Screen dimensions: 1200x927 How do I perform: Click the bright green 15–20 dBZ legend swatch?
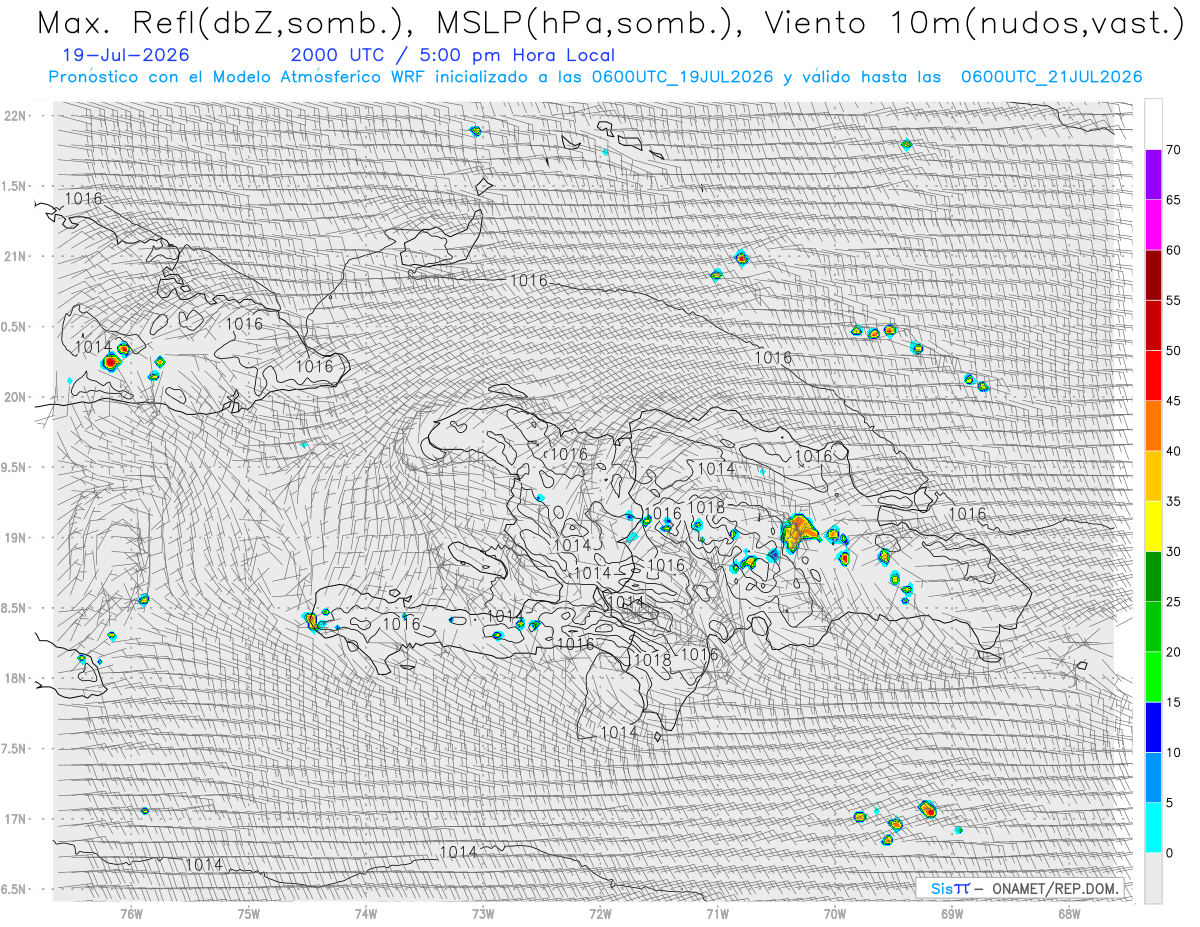click(1153, 677)
